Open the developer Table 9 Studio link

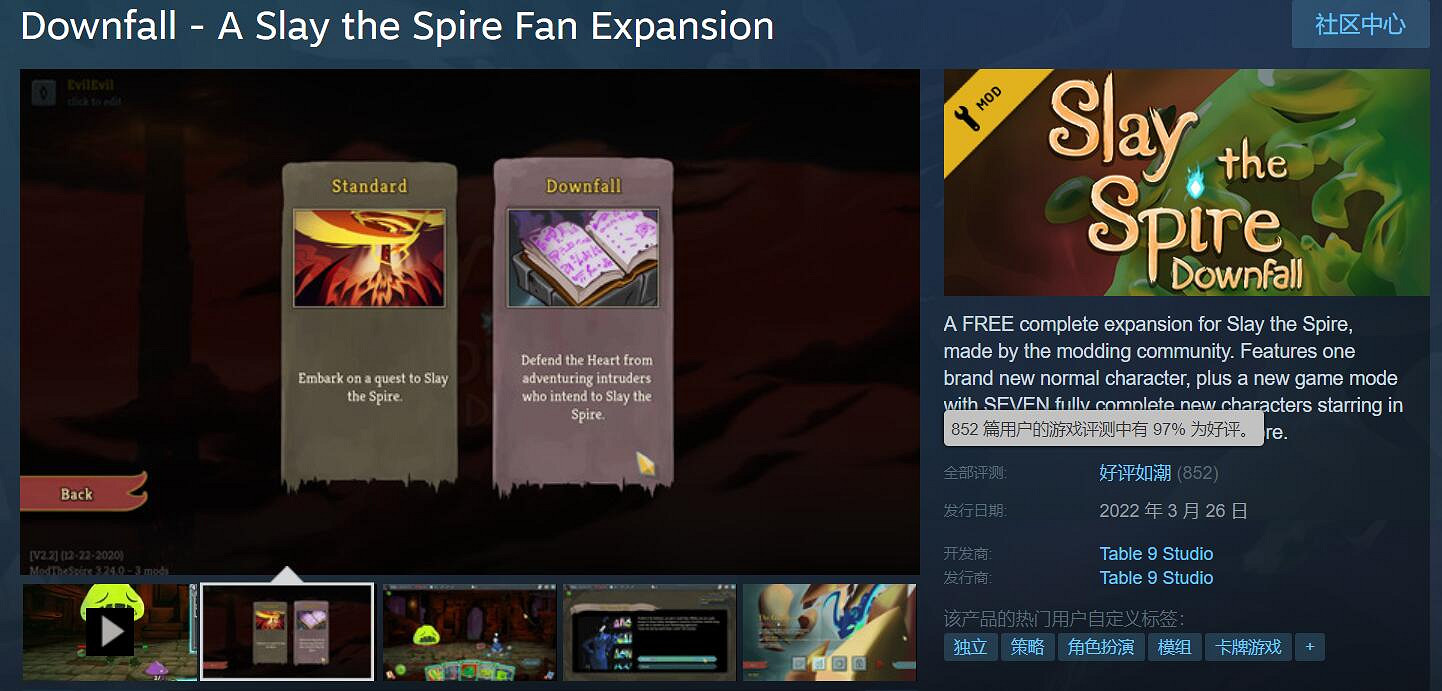click(x=1156, y=554)
